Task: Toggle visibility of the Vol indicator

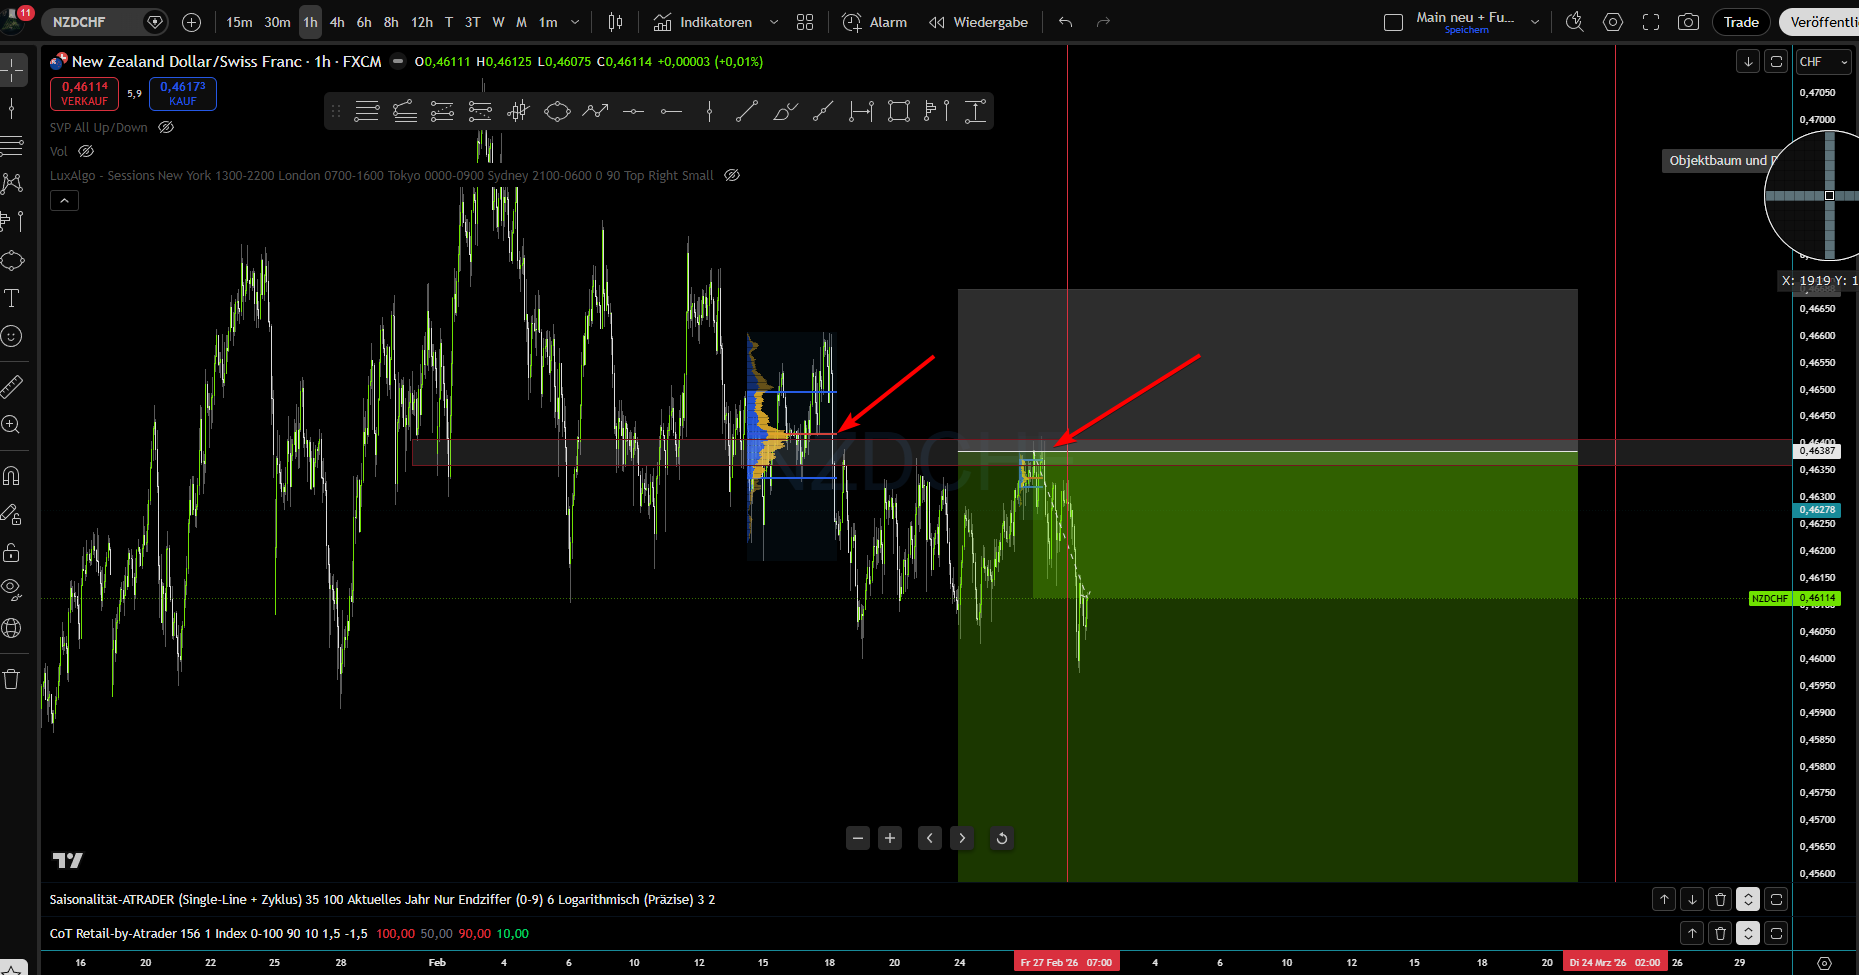Action: click(x=86, y=151)
